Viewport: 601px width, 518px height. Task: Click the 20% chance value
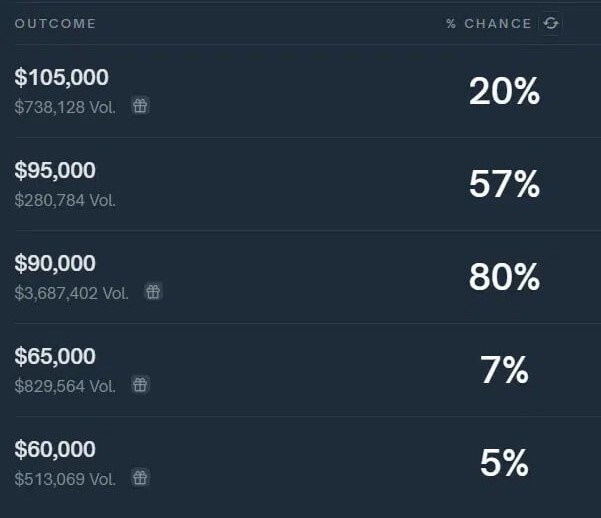(x=504, y=91)
